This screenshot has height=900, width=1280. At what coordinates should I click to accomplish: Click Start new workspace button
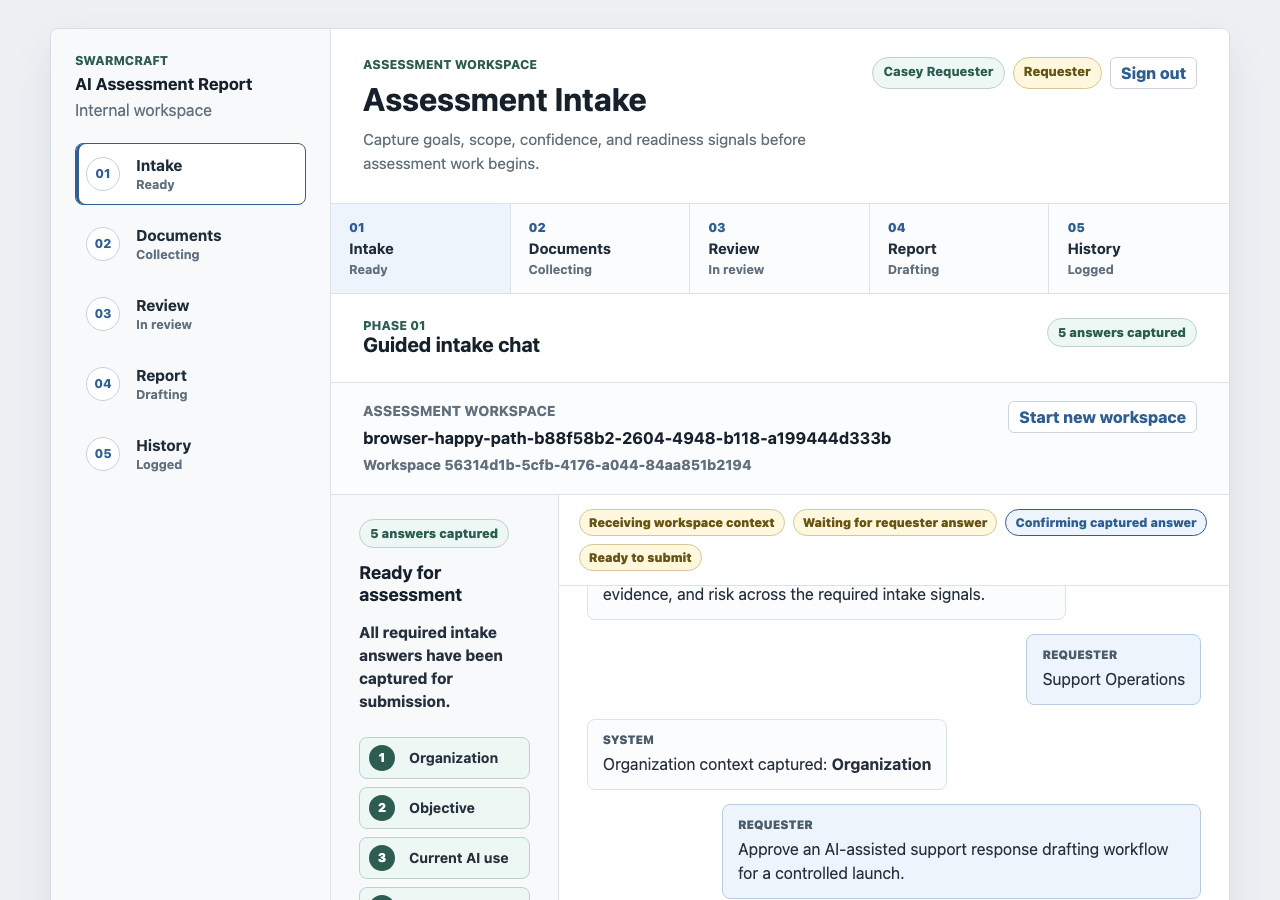click(1102, 417)
